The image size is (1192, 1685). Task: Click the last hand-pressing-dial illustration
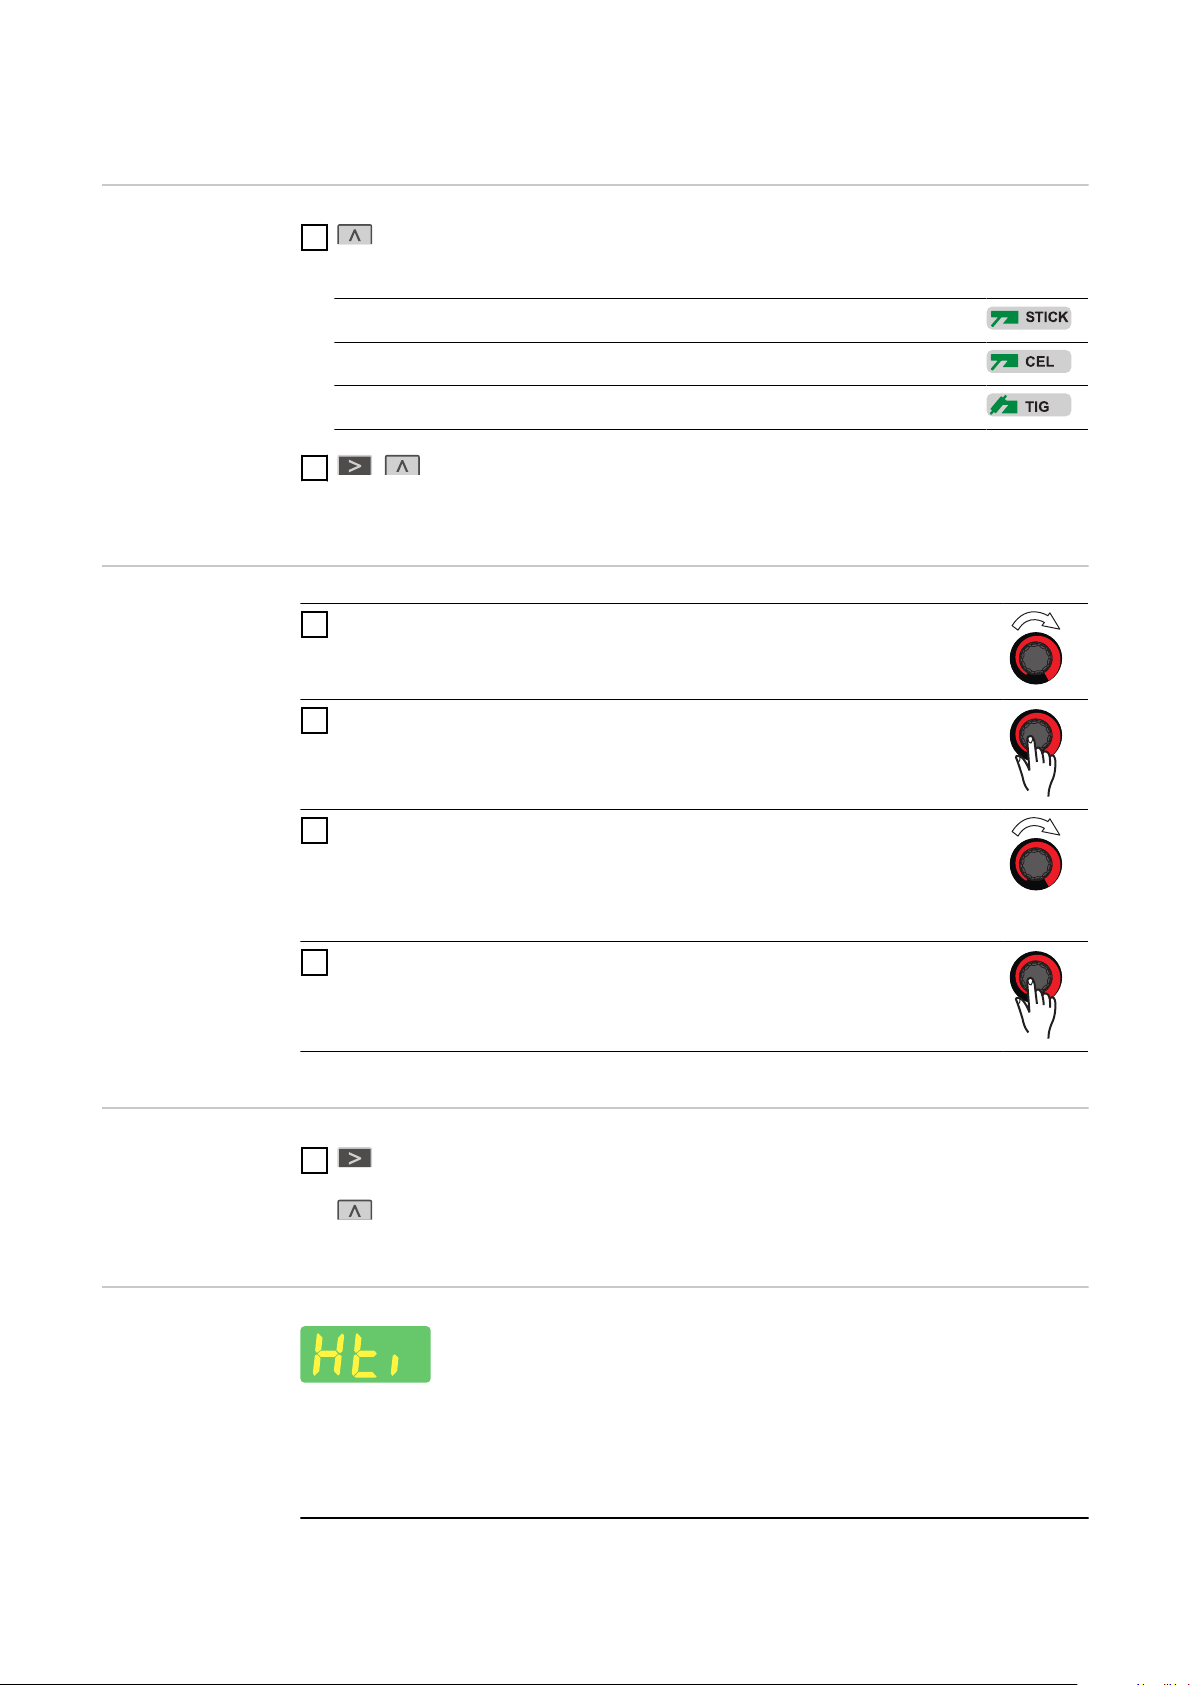click(1036, 995)
